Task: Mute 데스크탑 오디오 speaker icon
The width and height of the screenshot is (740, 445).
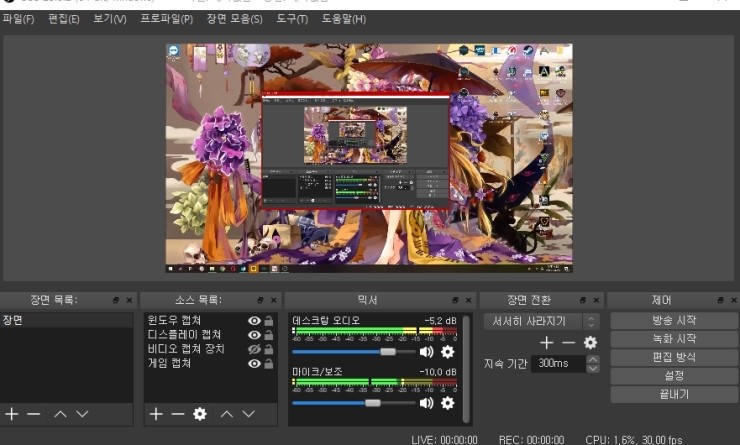Action: coord(427,352)
